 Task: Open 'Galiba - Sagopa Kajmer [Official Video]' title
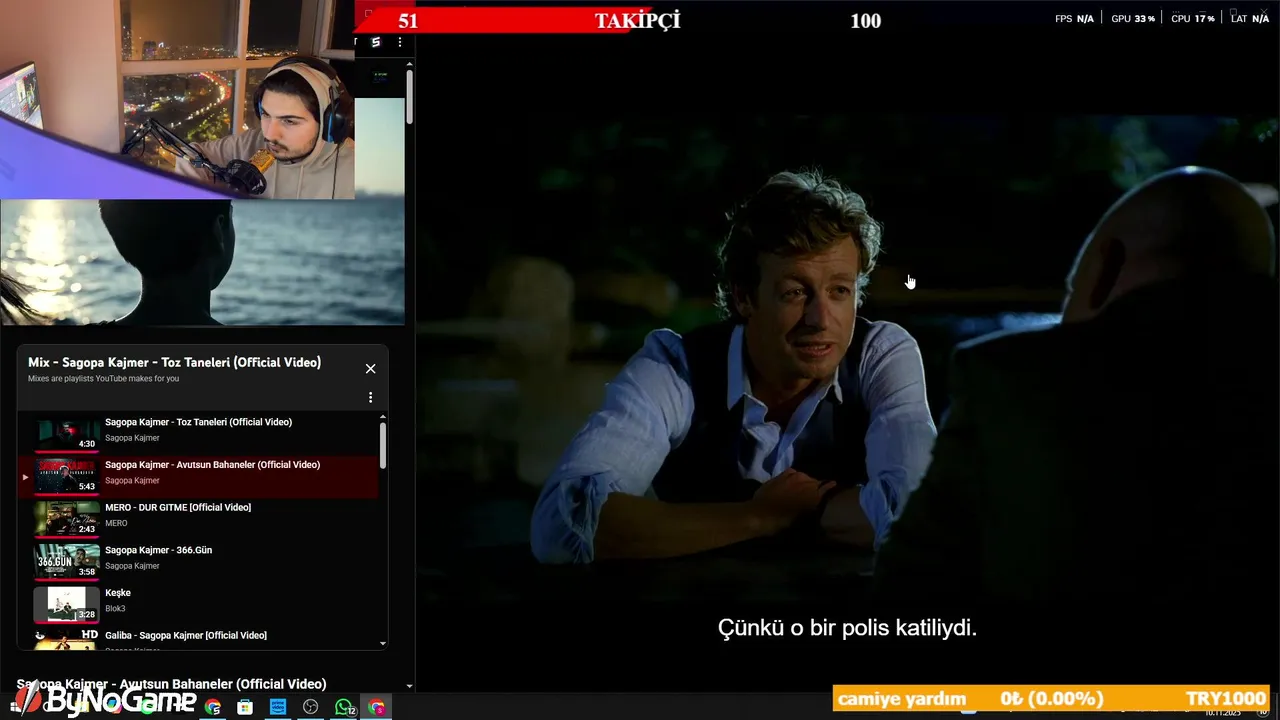(x=186, y=635)
